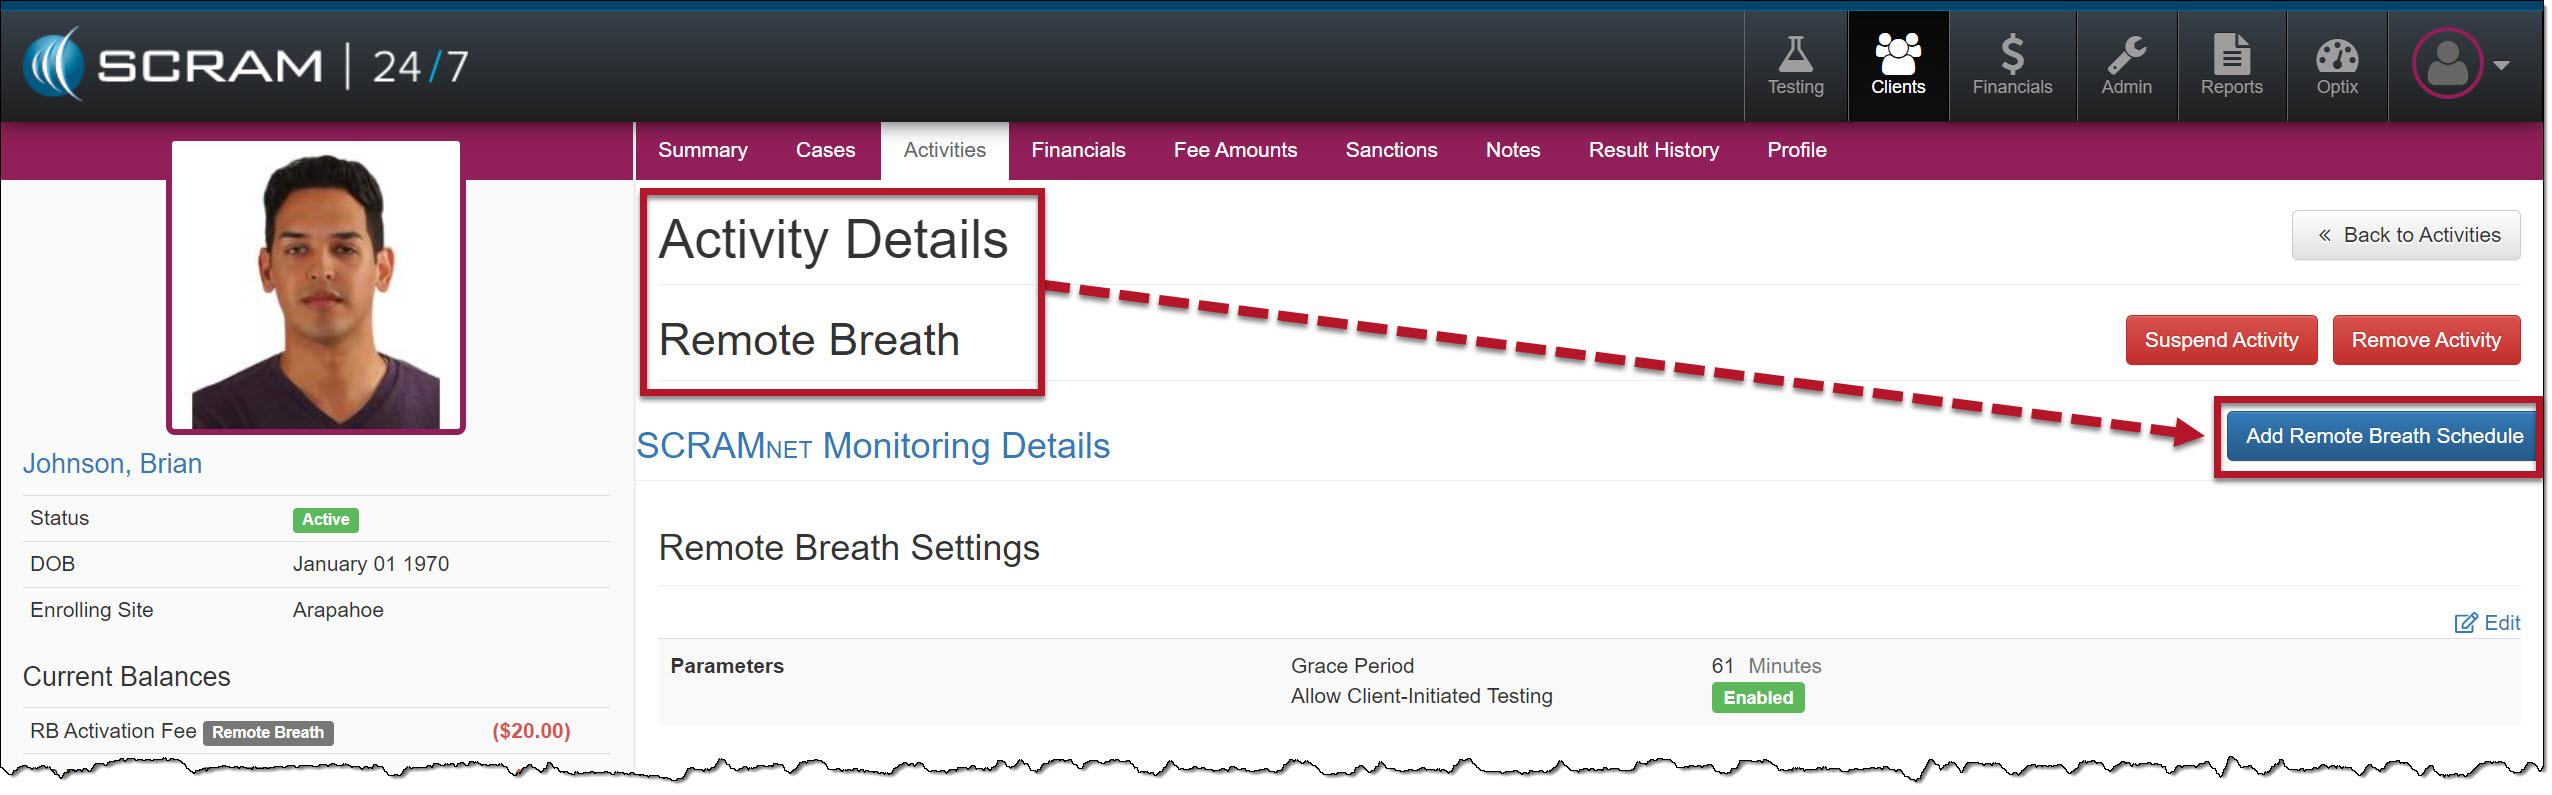
Task: Open the Result History tab
Action: [x=1653, y=150]
